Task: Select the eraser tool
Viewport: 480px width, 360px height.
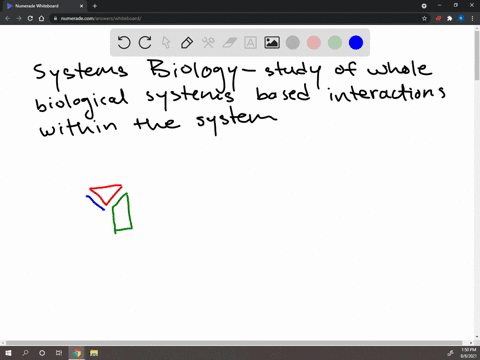Action: pyautogui.click(x=229, y=43)
